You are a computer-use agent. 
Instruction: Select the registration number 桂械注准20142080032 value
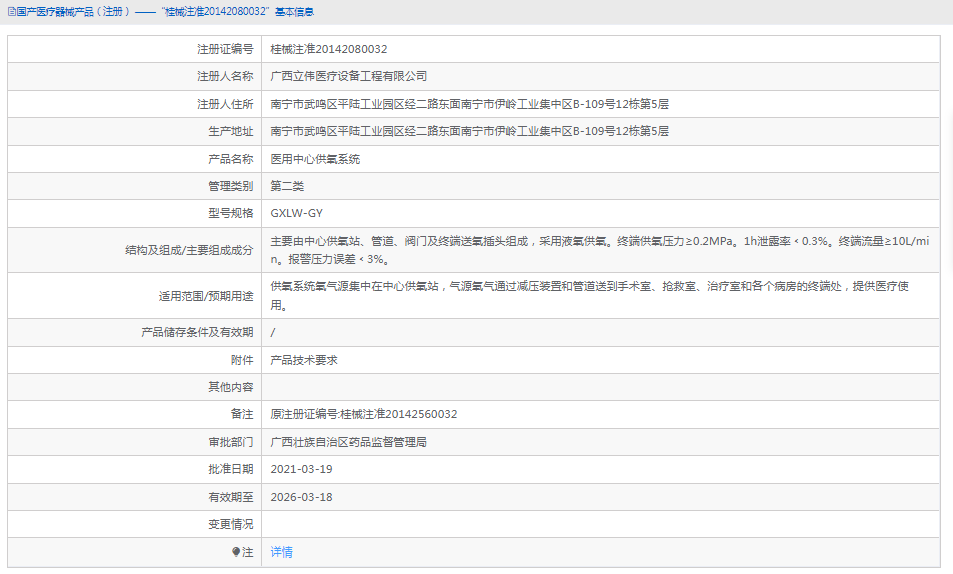coord(329,49)
